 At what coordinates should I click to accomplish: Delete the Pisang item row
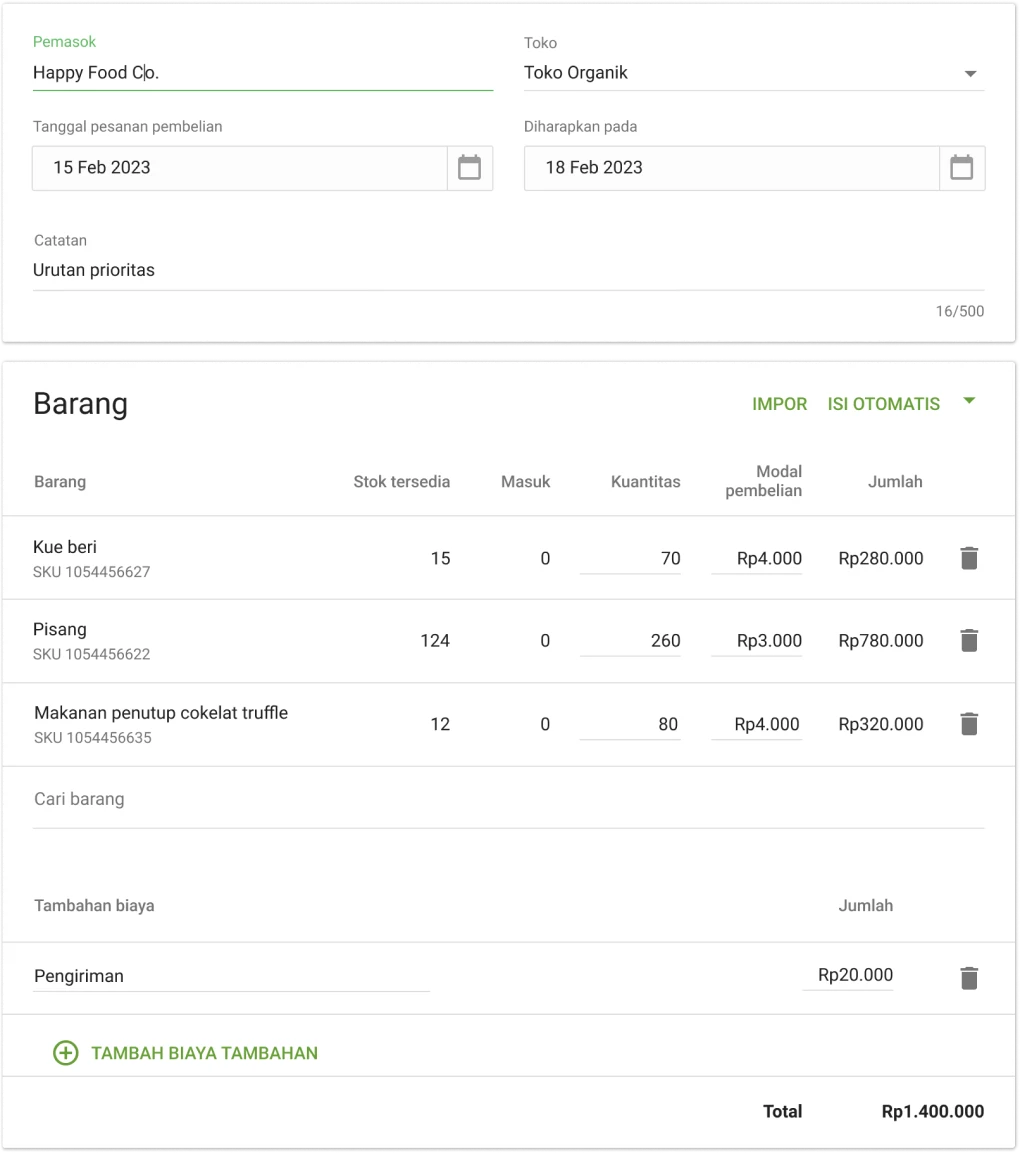[x=968, y=641]
